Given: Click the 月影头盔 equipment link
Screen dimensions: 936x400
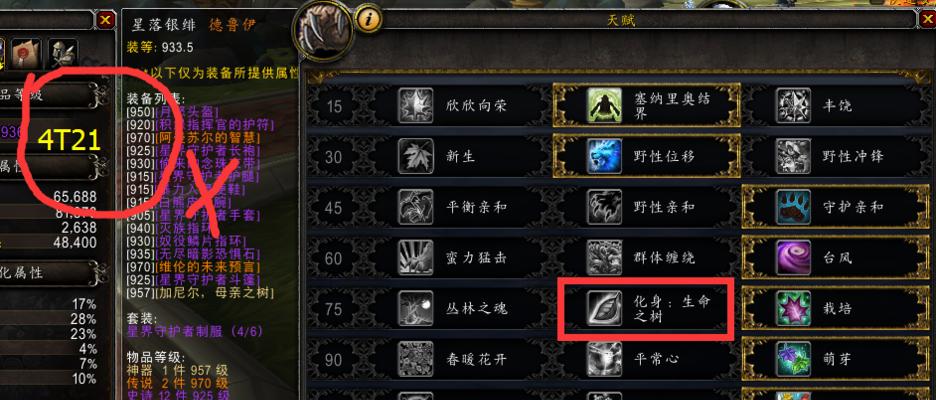Looking at the screenshot, I should point(187,112).
